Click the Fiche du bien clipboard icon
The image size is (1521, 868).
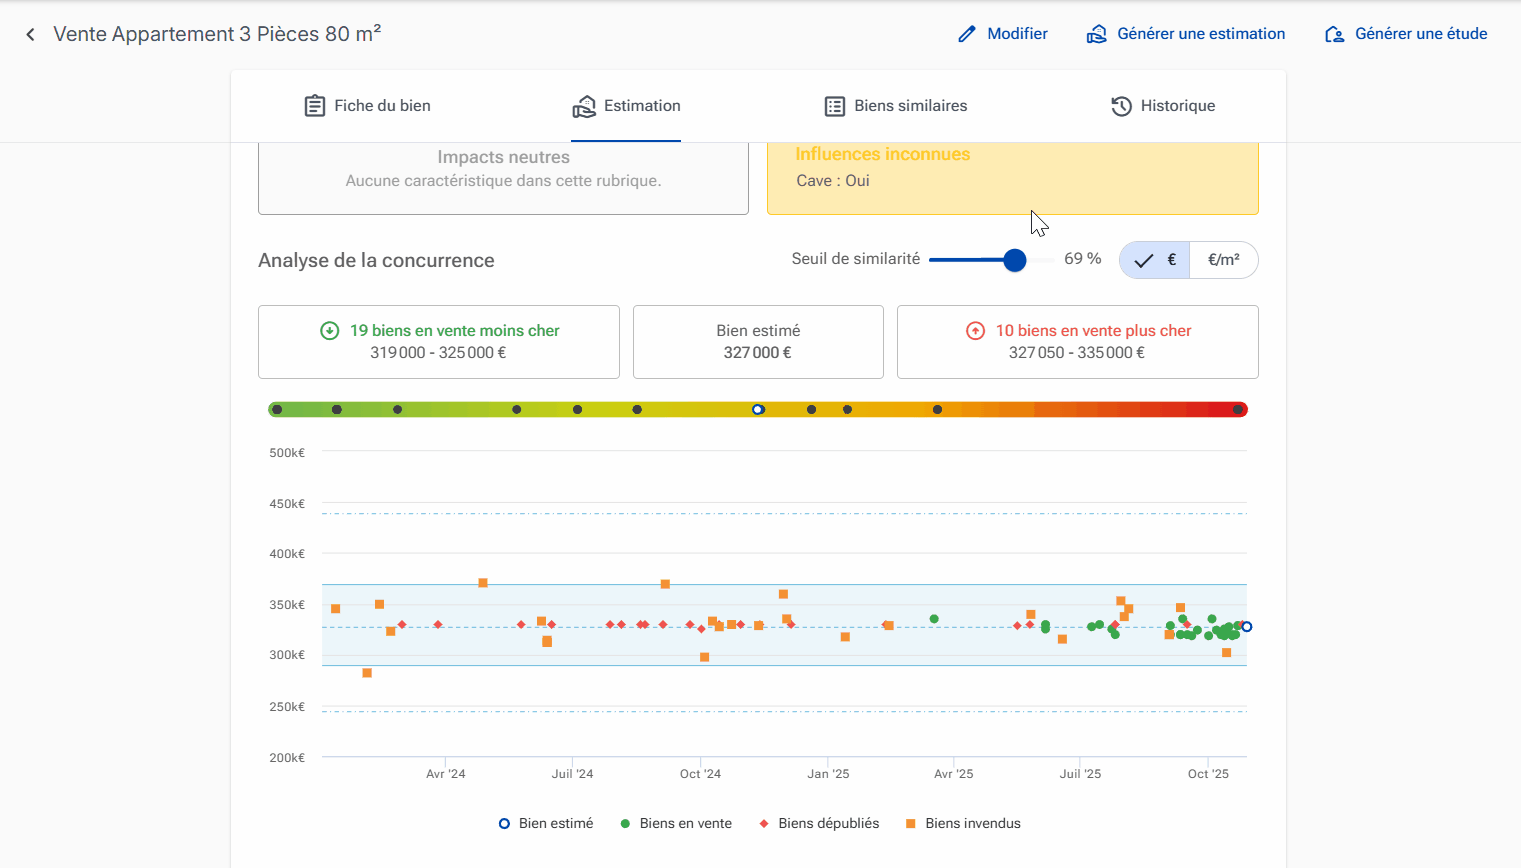coord(315,106)
